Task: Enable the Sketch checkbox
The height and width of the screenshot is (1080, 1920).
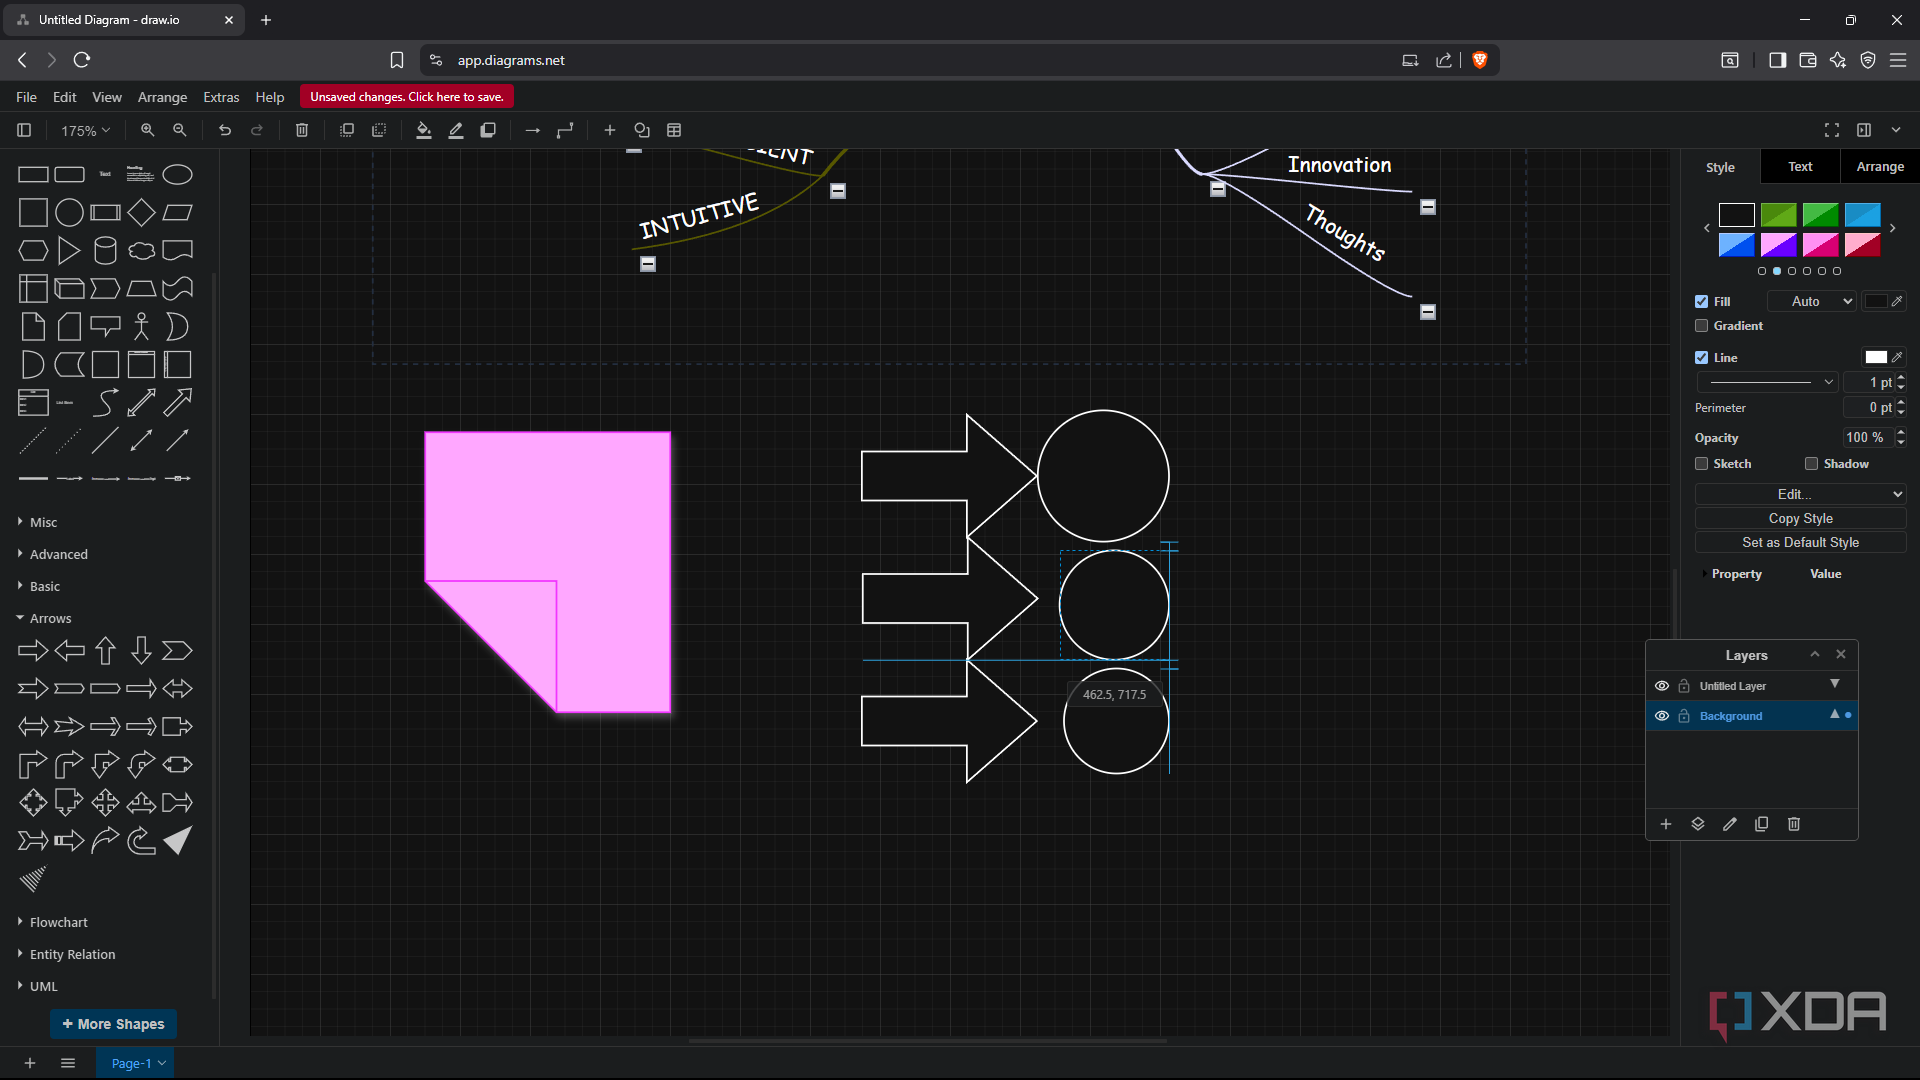Action: click(1701, 464)
